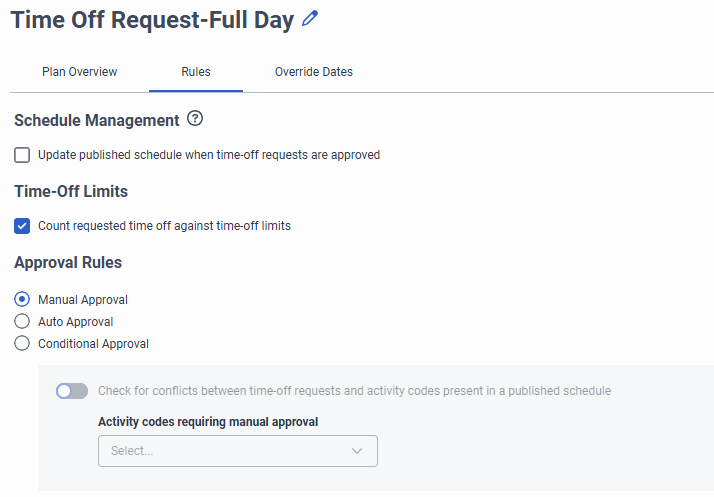Click 'Activity codes requiring manual approval' label
The image size is (714, 497).
point(208,422)
